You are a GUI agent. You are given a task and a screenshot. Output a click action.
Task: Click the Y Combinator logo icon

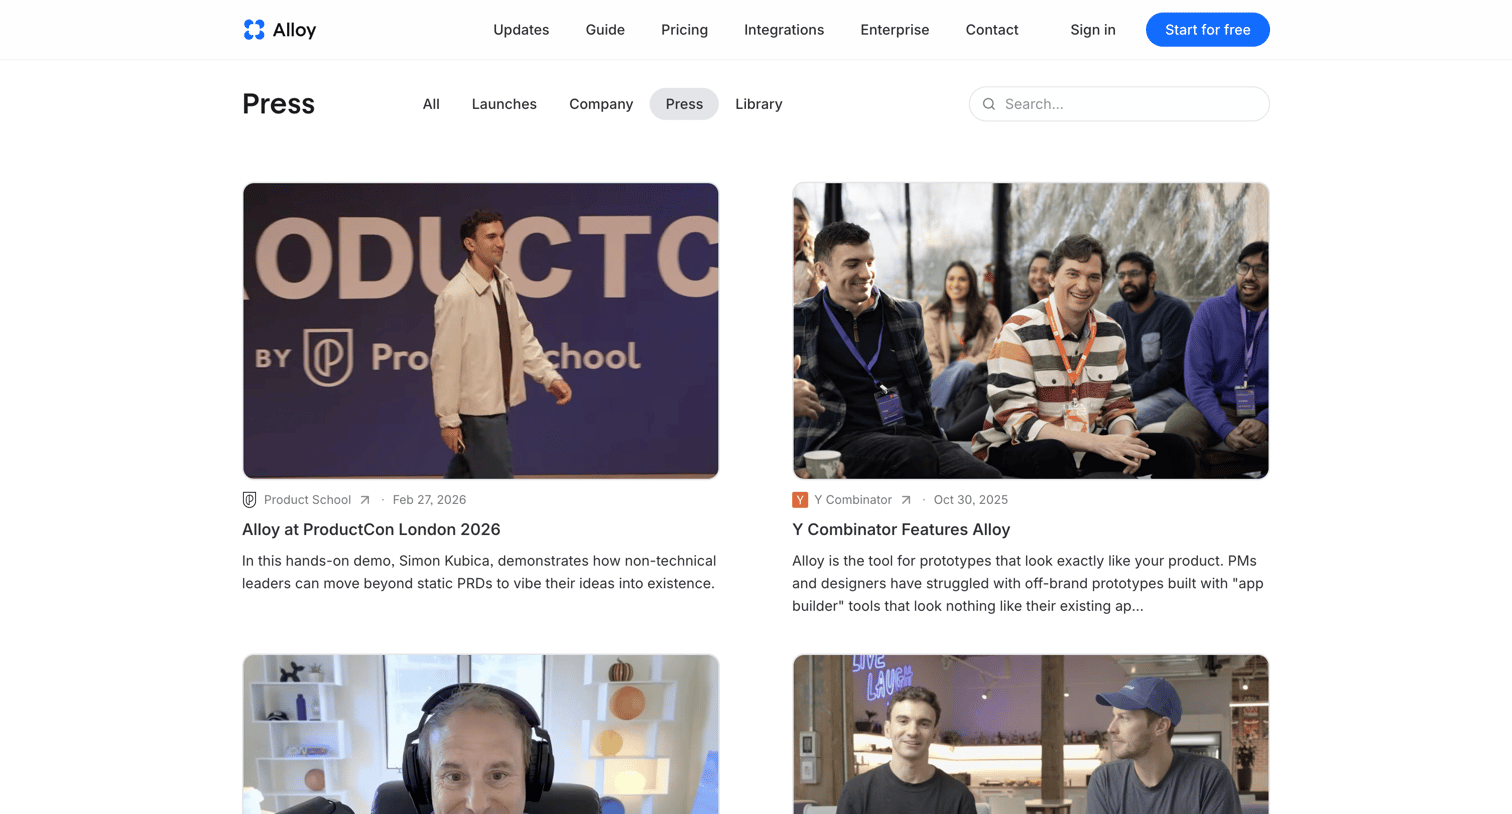[x=800, y=500]
